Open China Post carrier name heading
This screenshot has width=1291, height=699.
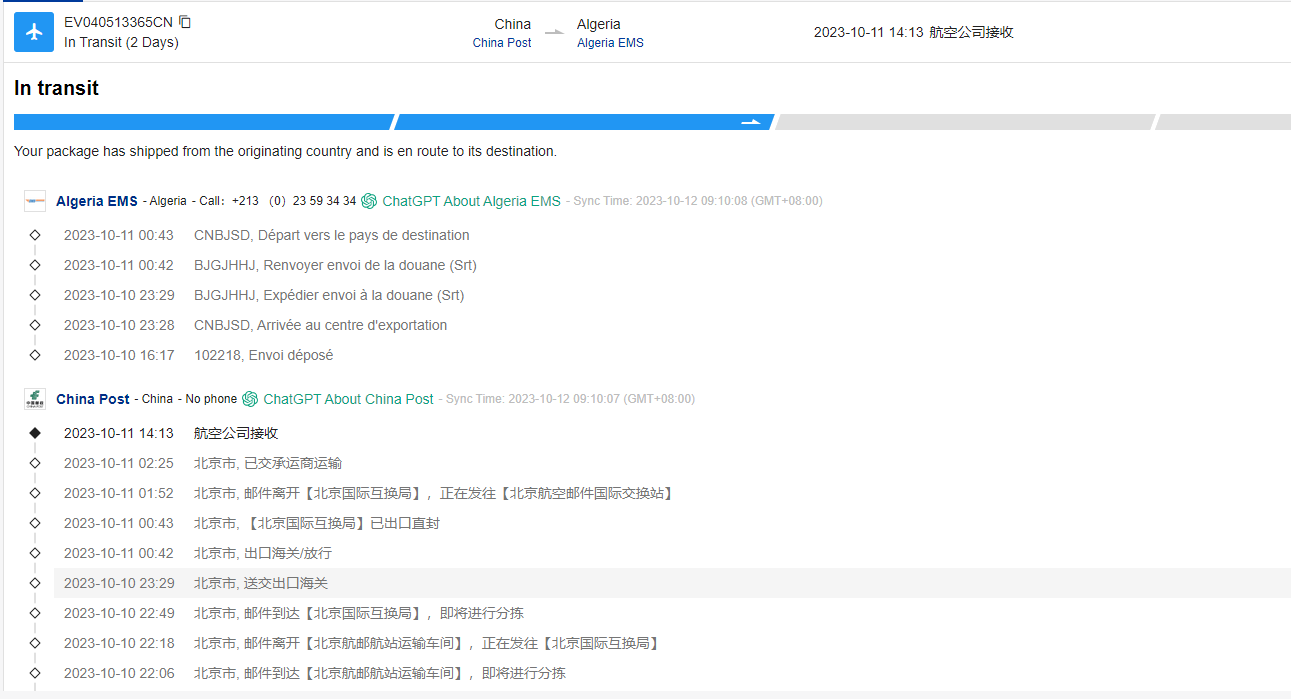point(93,399)
